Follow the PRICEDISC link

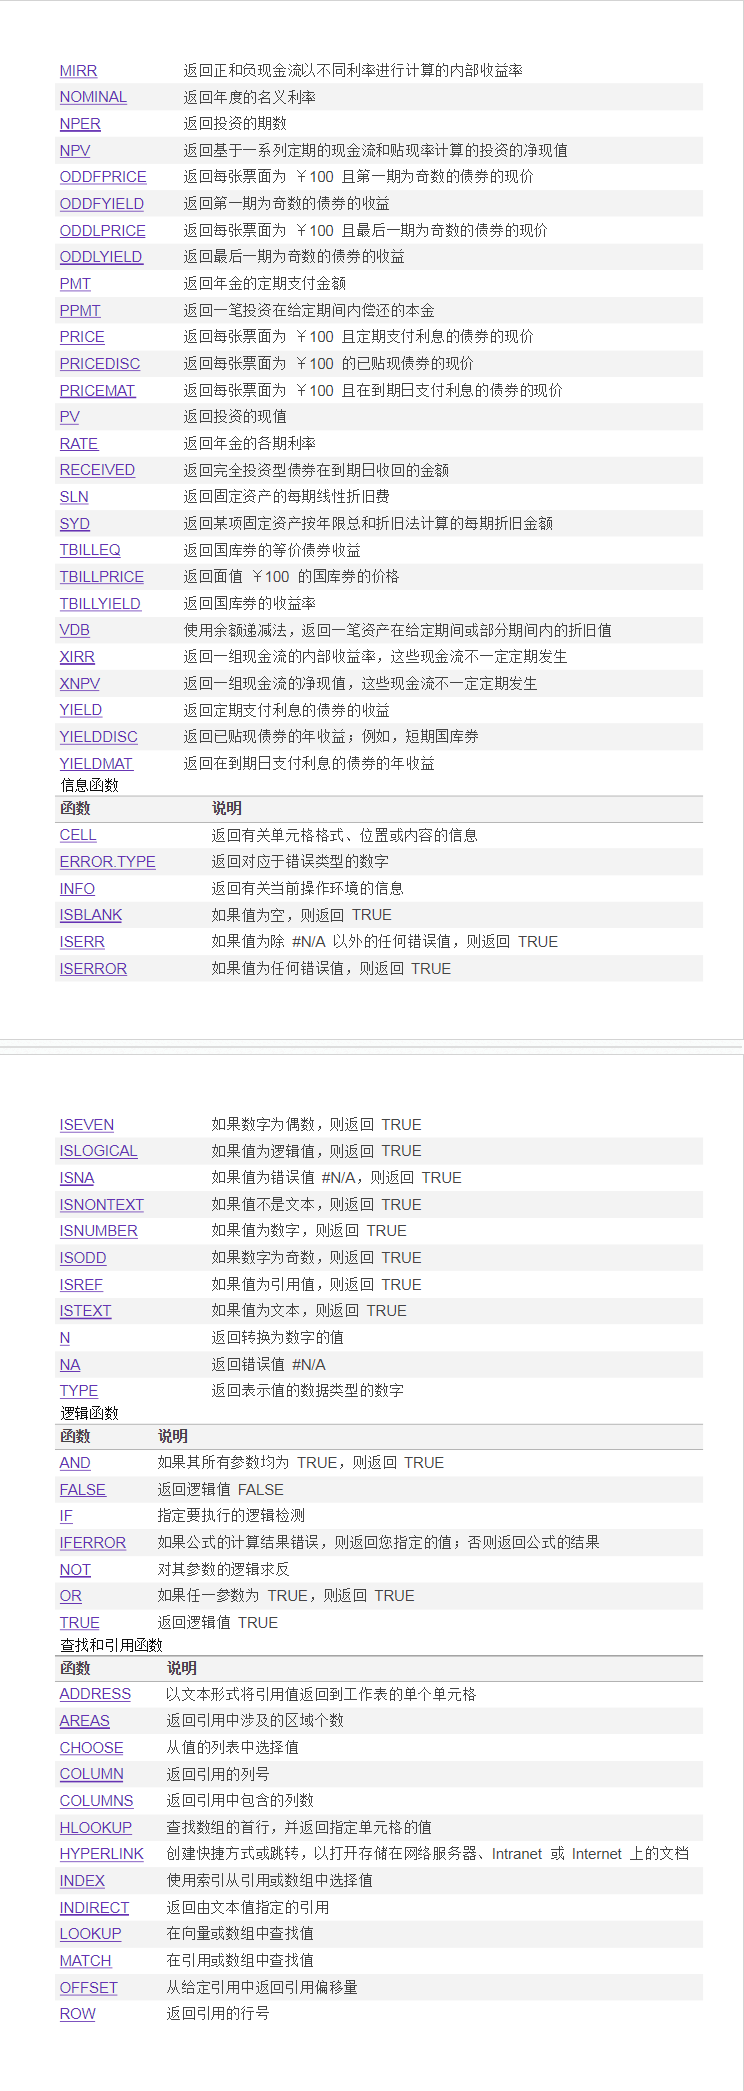100,364
